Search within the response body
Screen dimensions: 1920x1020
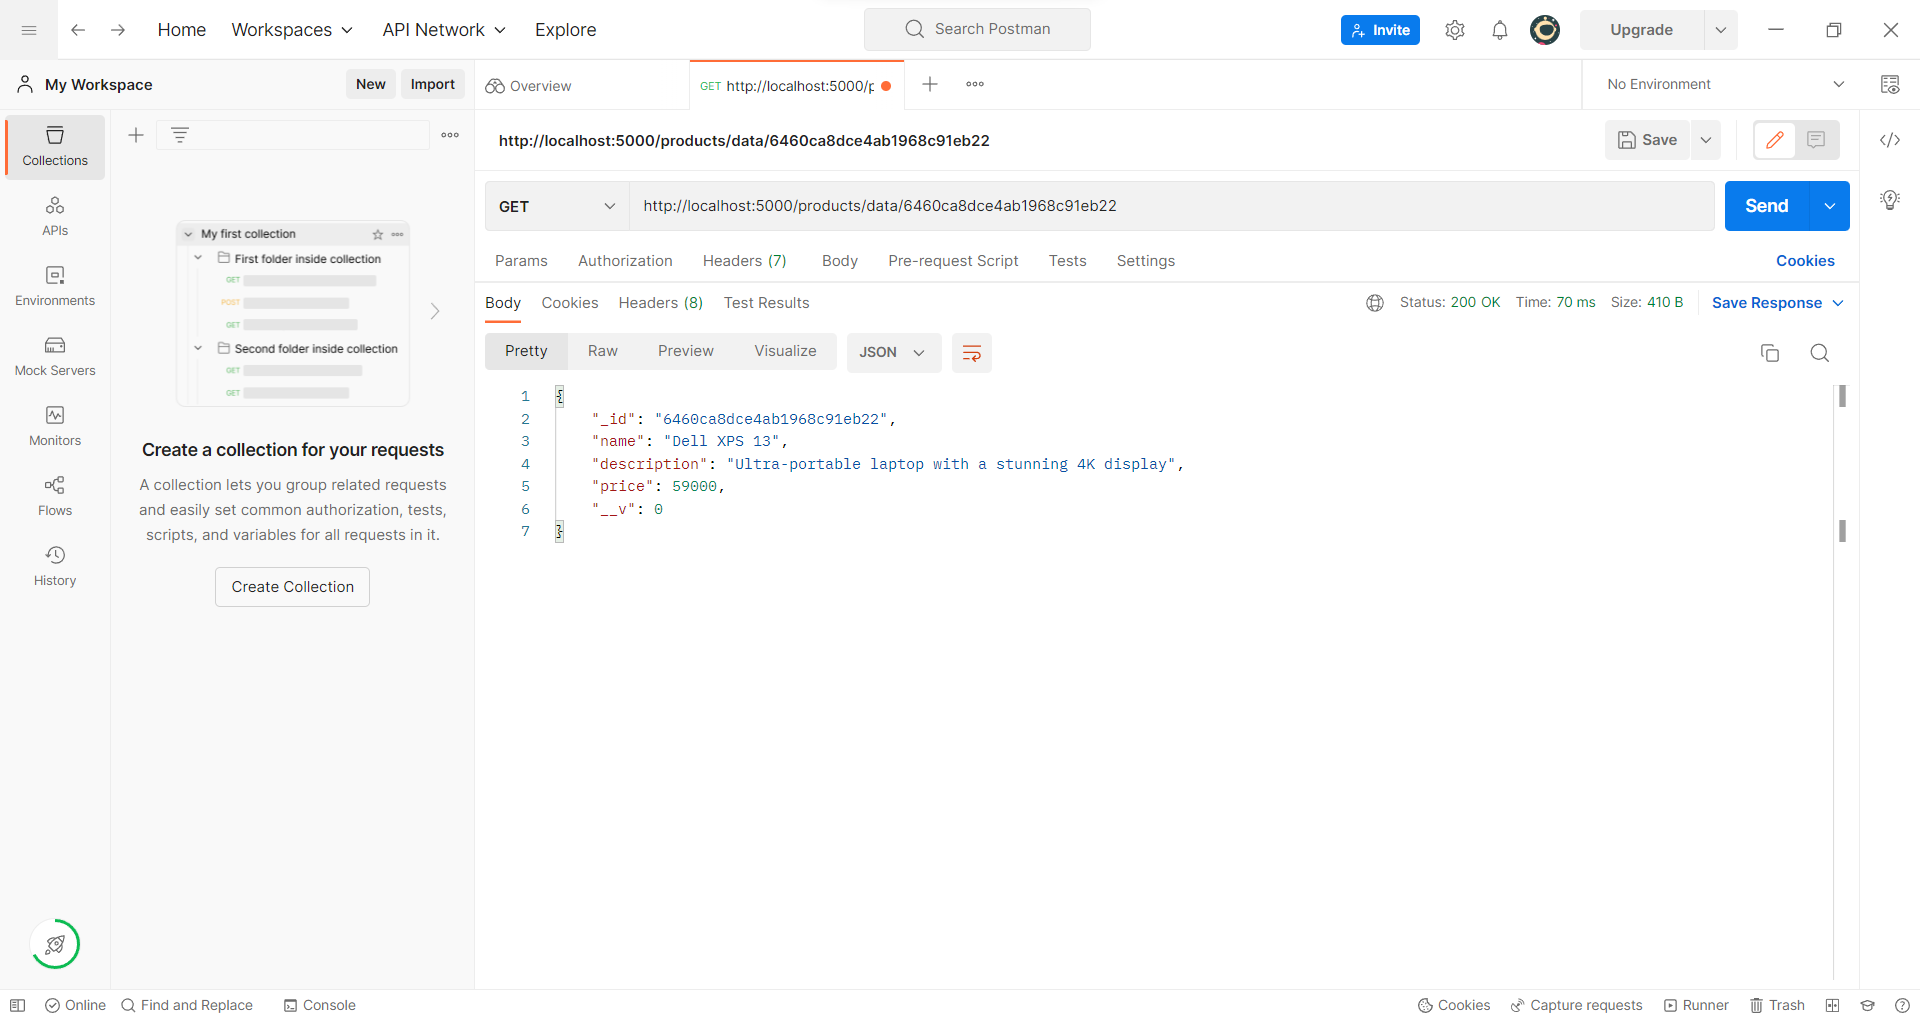coord(1820,352)
